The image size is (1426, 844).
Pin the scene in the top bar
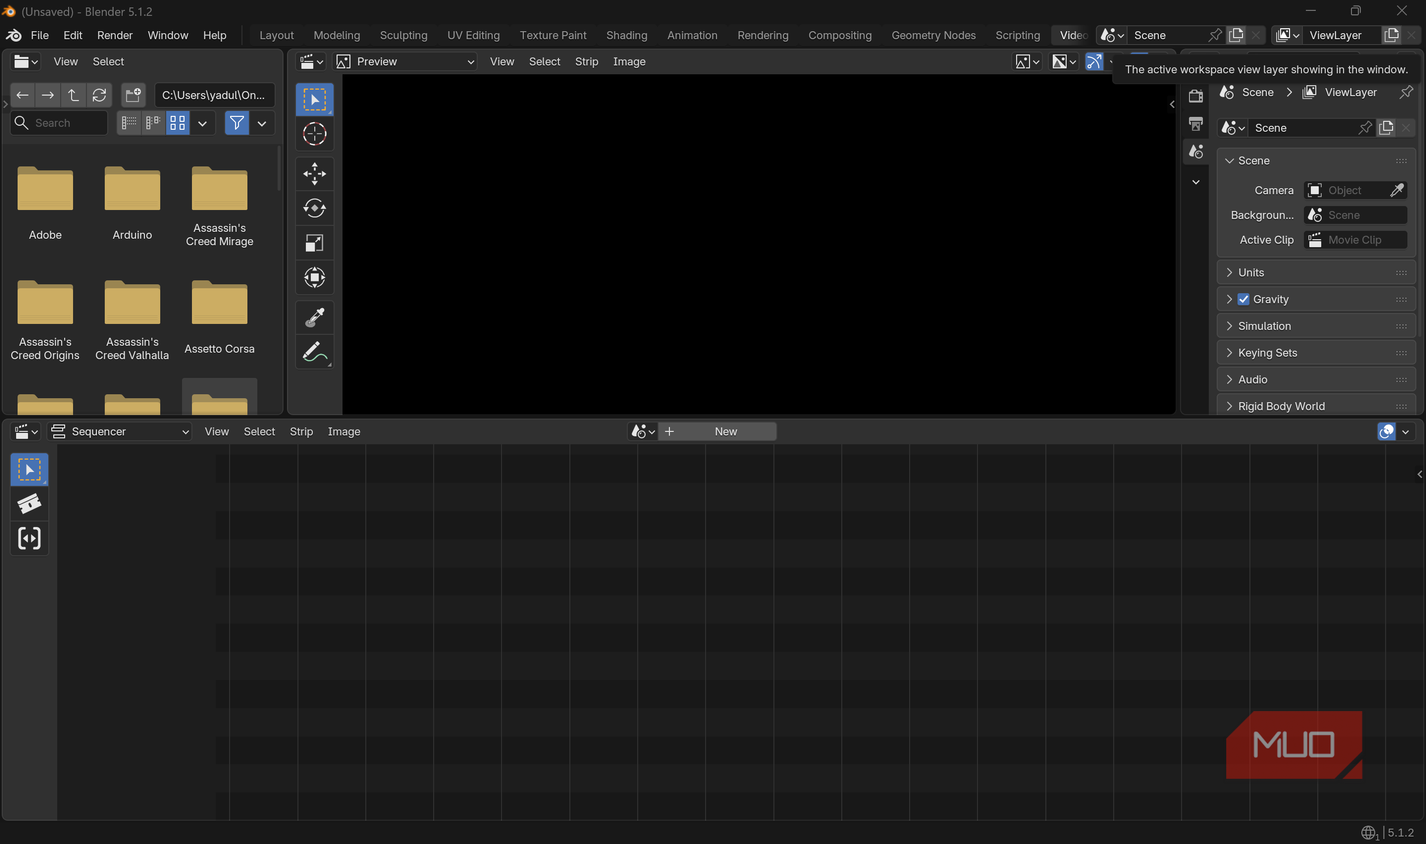(1215, 35)
